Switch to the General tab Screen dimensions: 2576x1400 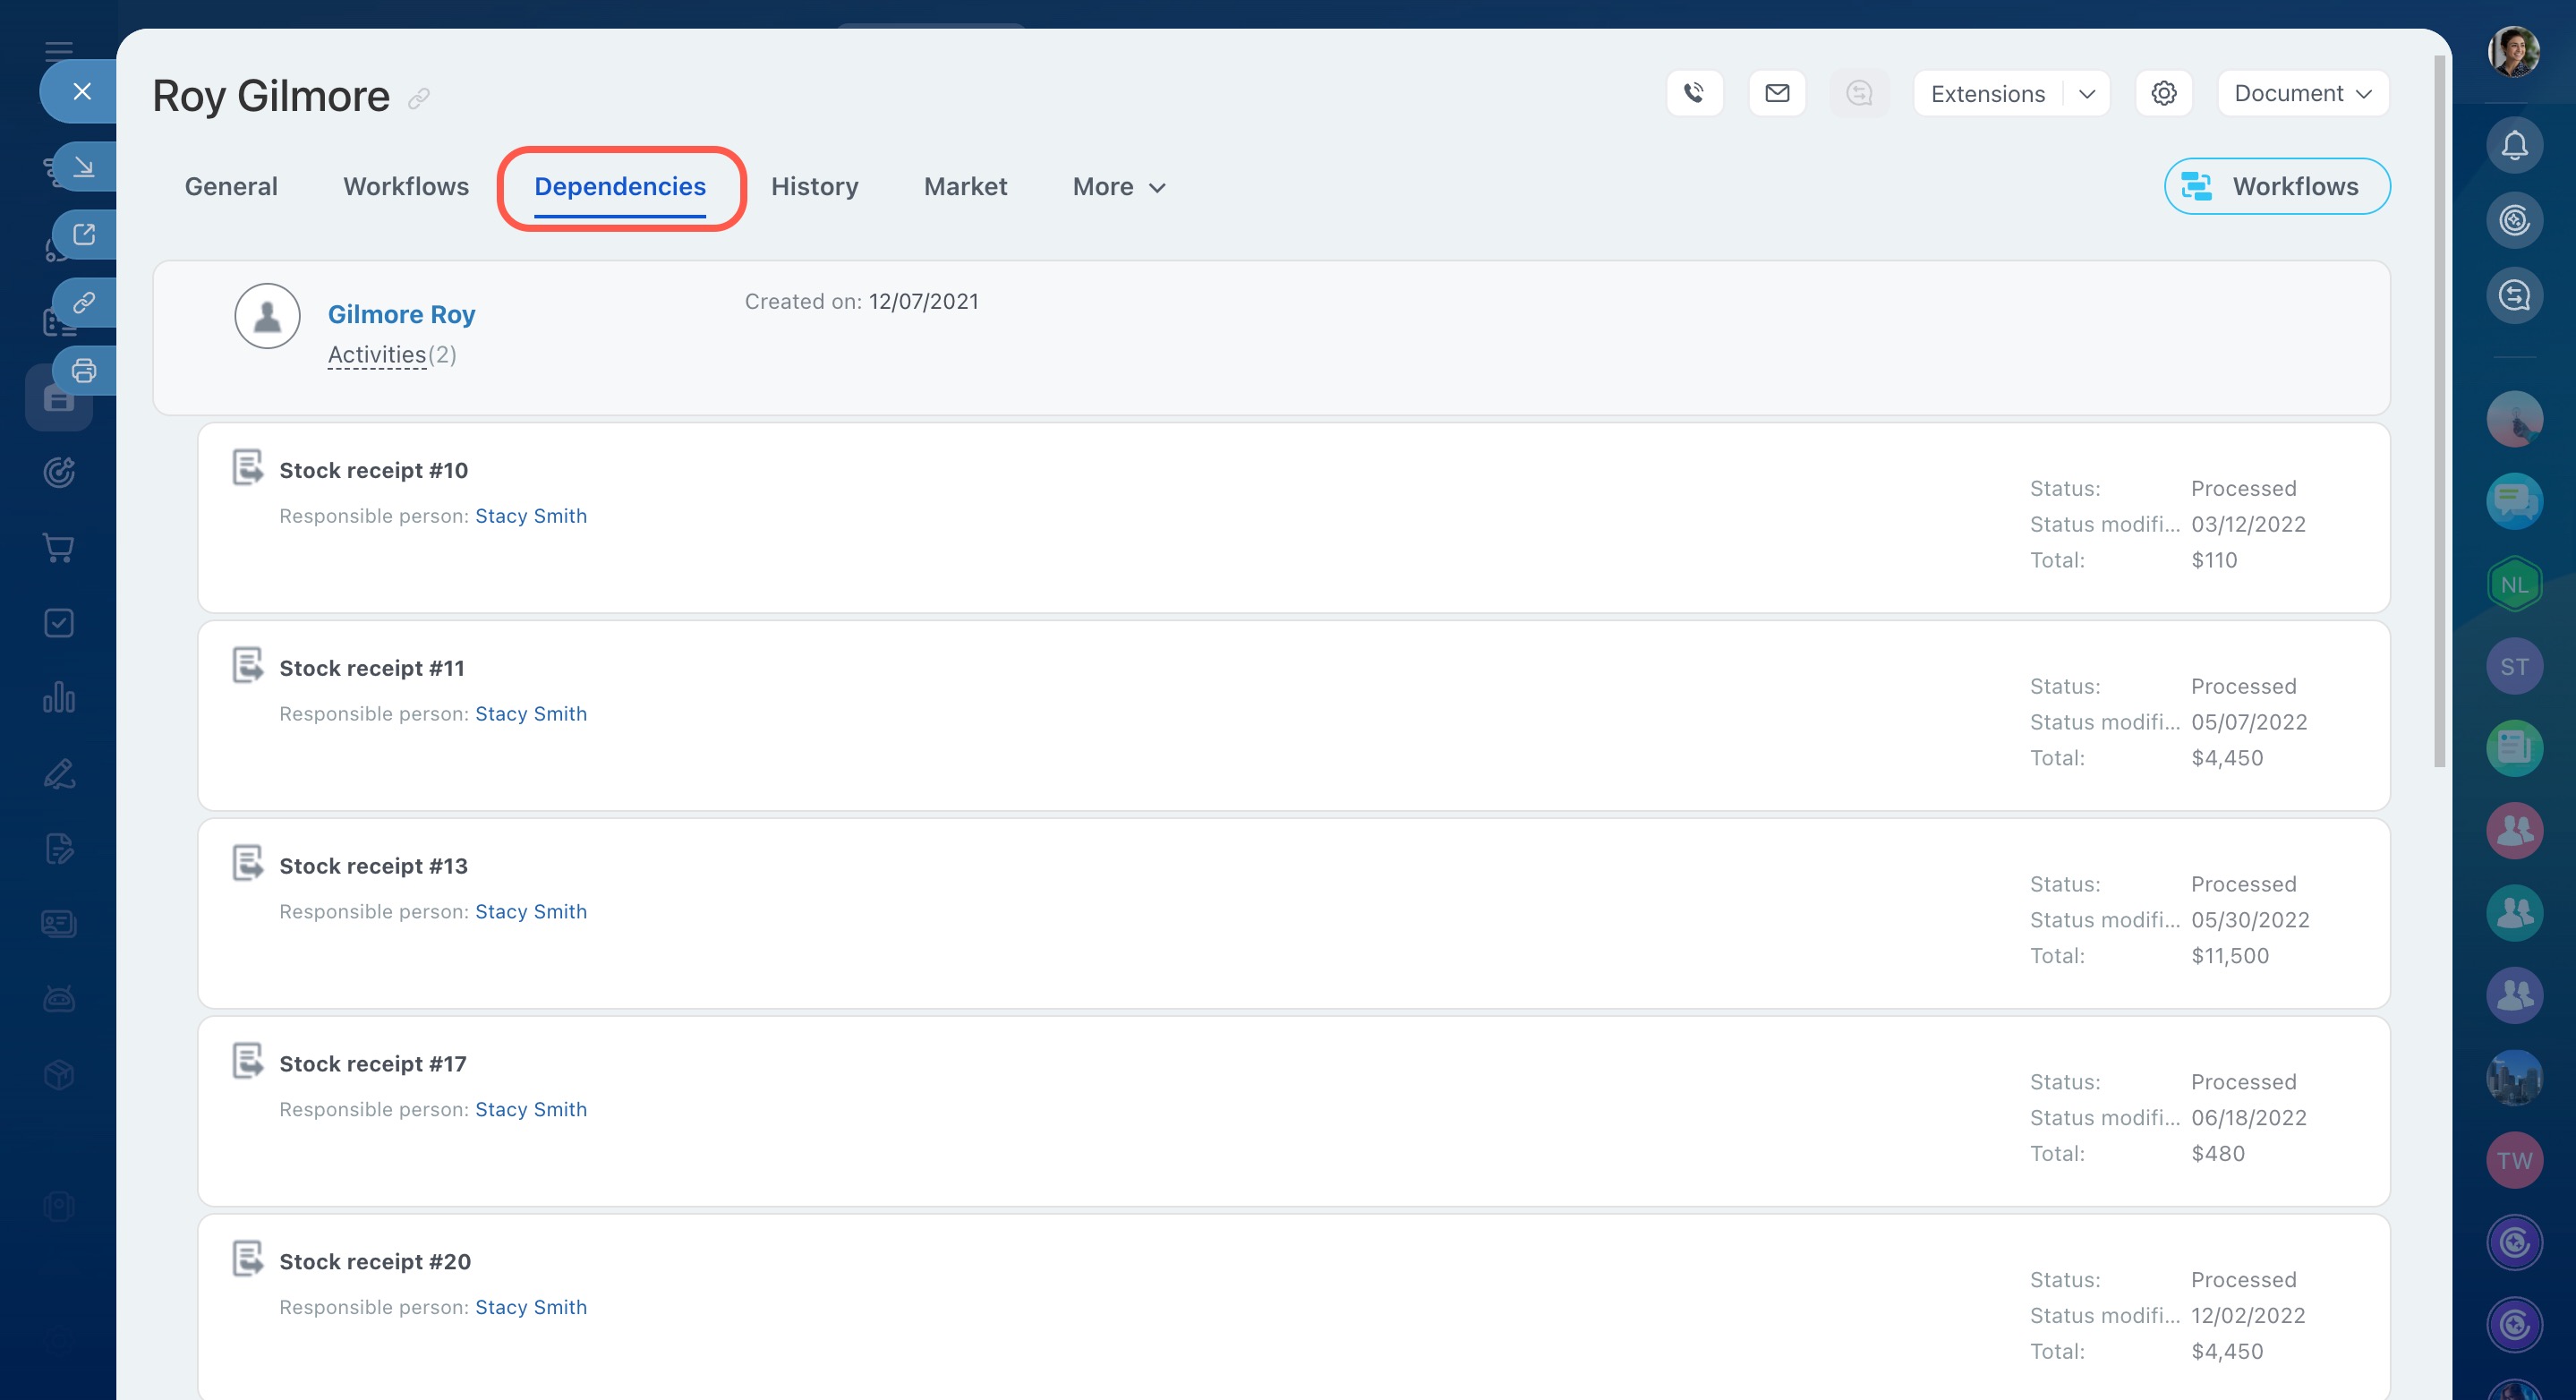(231, 187)
